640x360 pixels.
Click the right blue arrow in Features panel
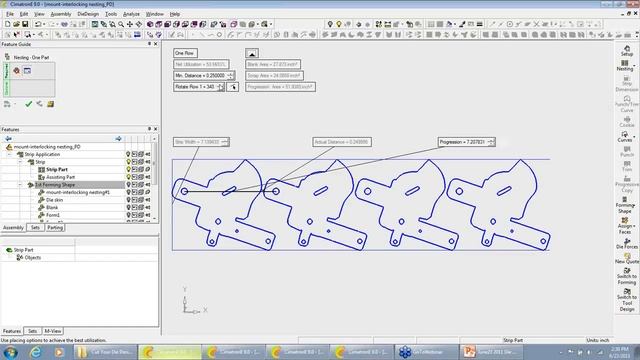[118, 139]
